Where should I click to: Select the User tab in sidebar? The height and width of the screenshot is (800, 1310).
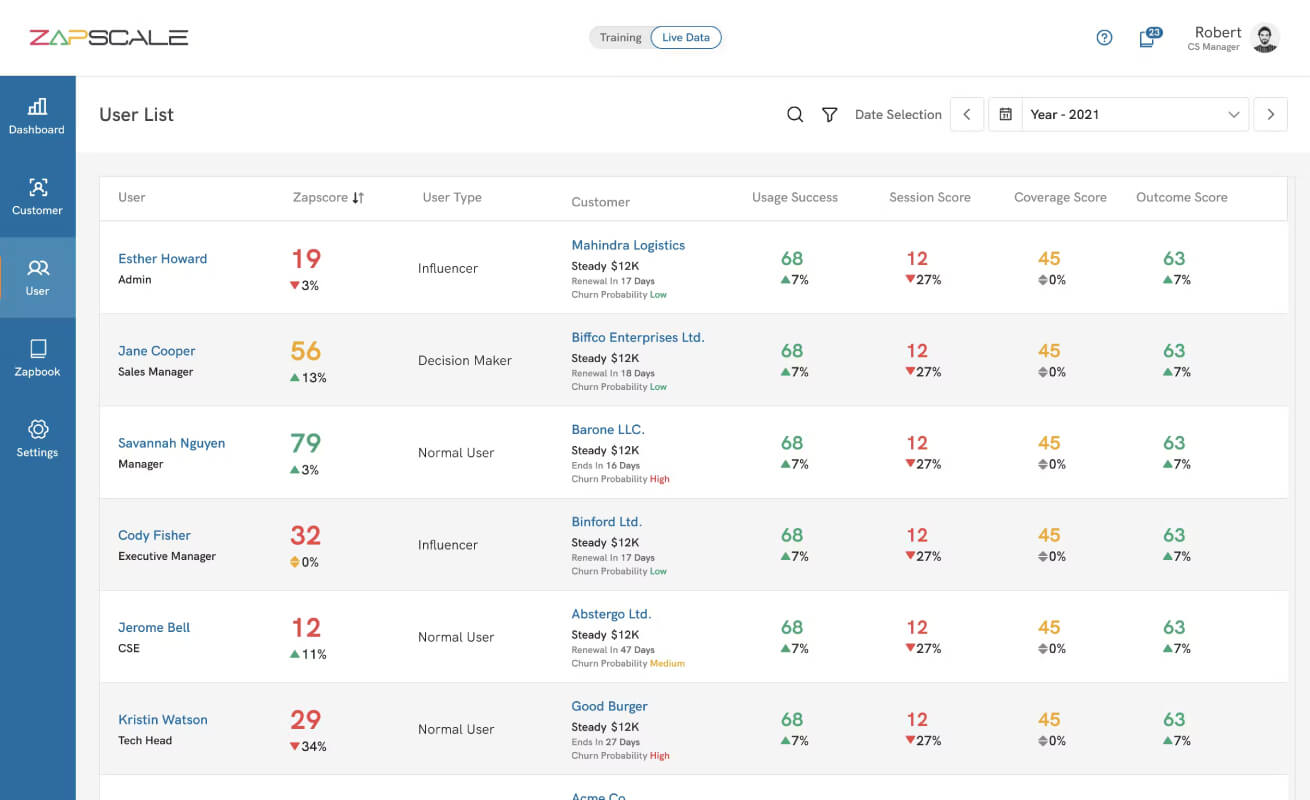tap(37, 278)
